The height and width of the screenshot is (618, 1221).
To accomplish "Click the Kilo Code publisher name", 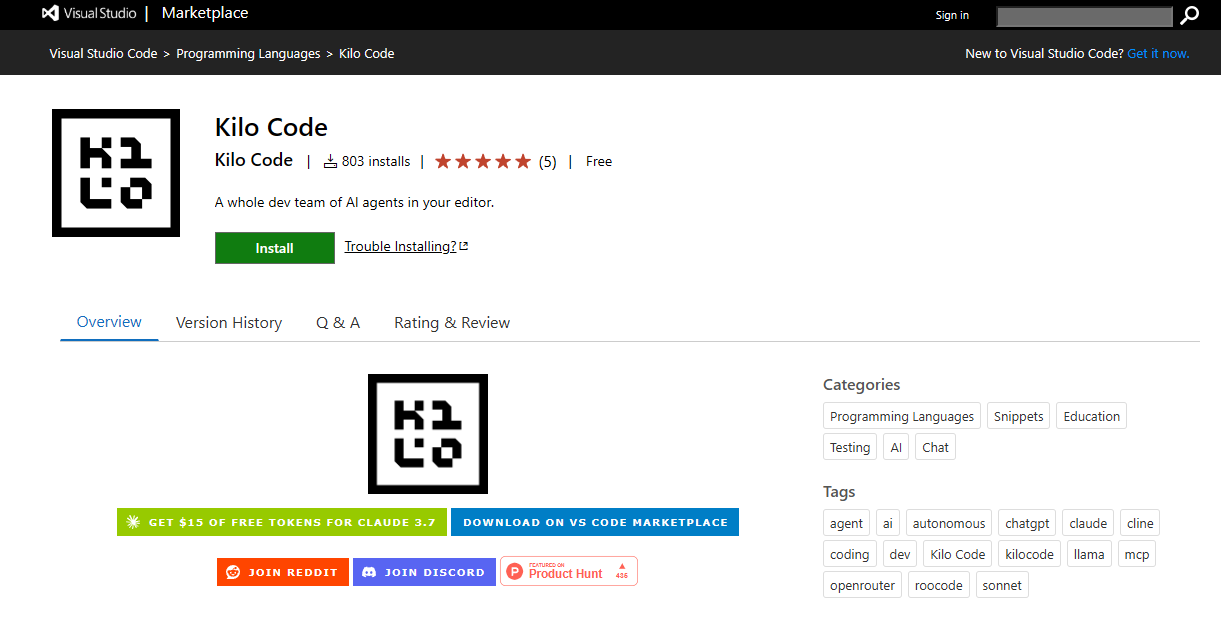I will tap(254, 160).
